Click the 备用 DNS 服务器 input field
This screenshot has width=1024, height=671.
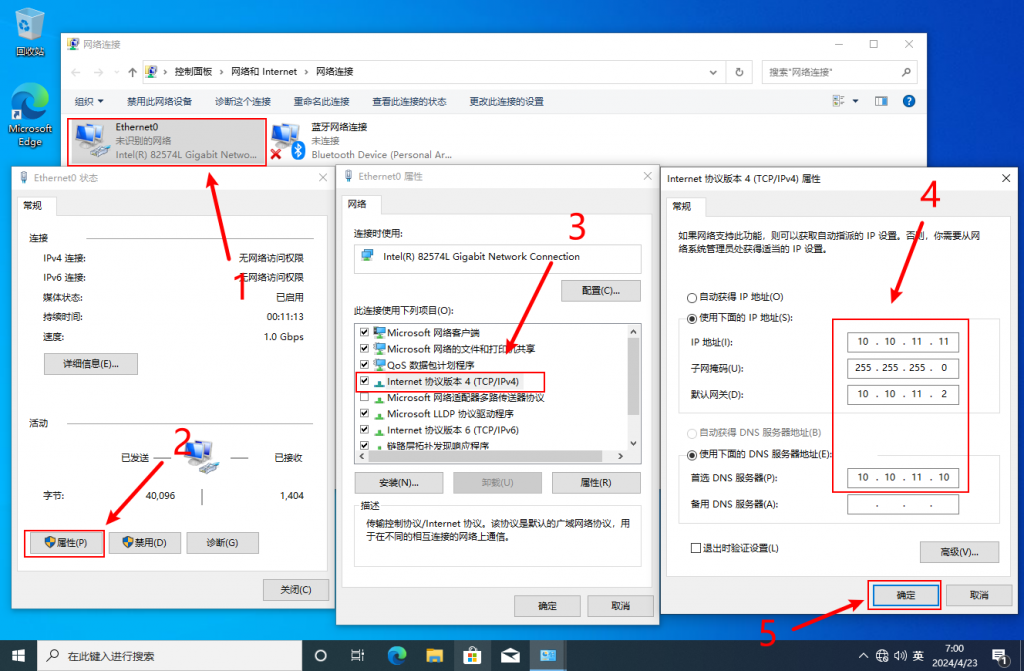click(x=902, y=505)
